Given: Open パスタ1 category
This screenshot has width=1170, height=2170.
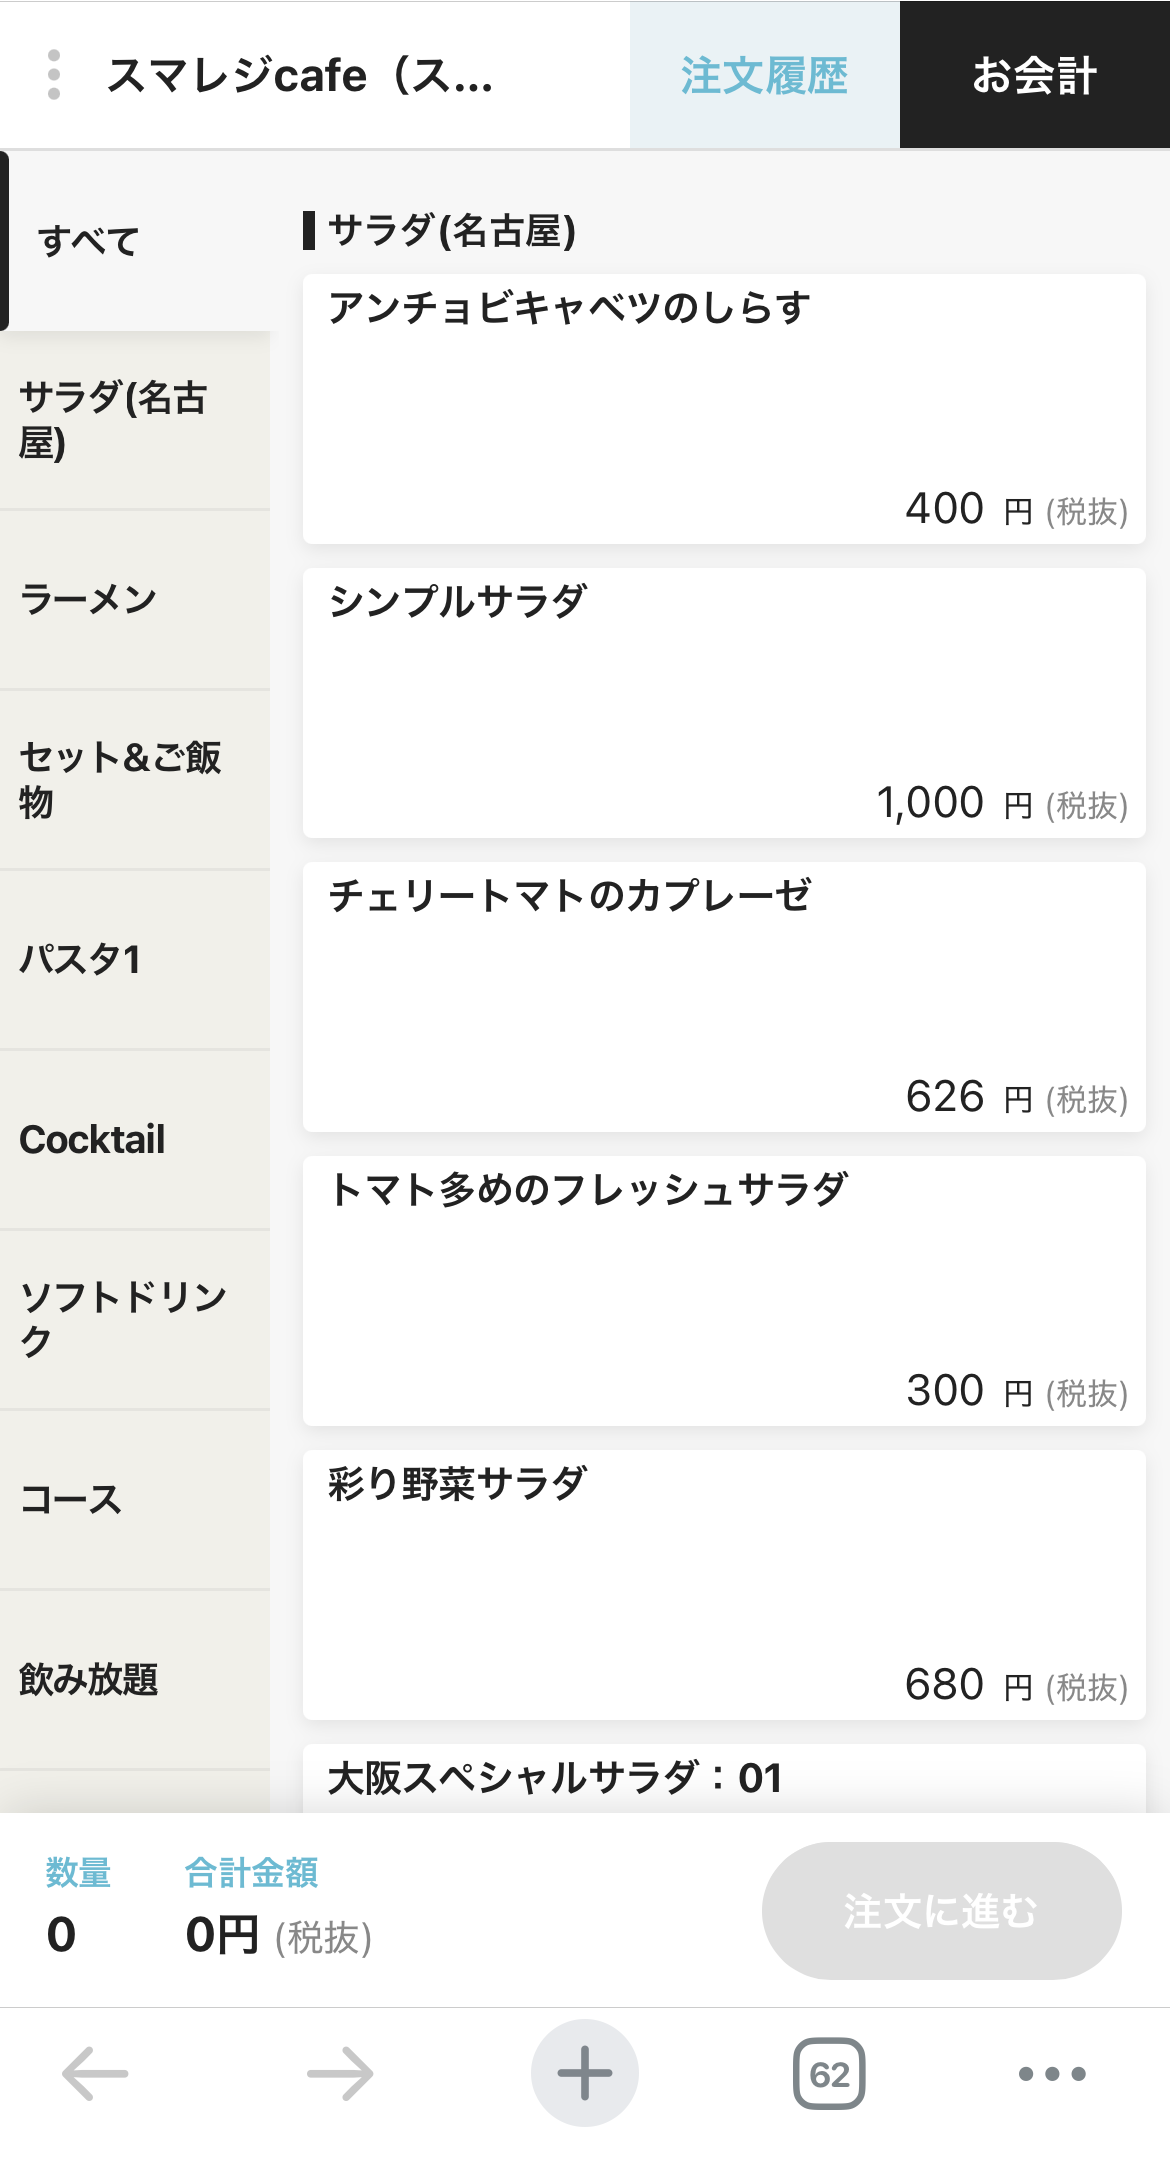Looking at the screenshot, I should (x=135, y=959).
